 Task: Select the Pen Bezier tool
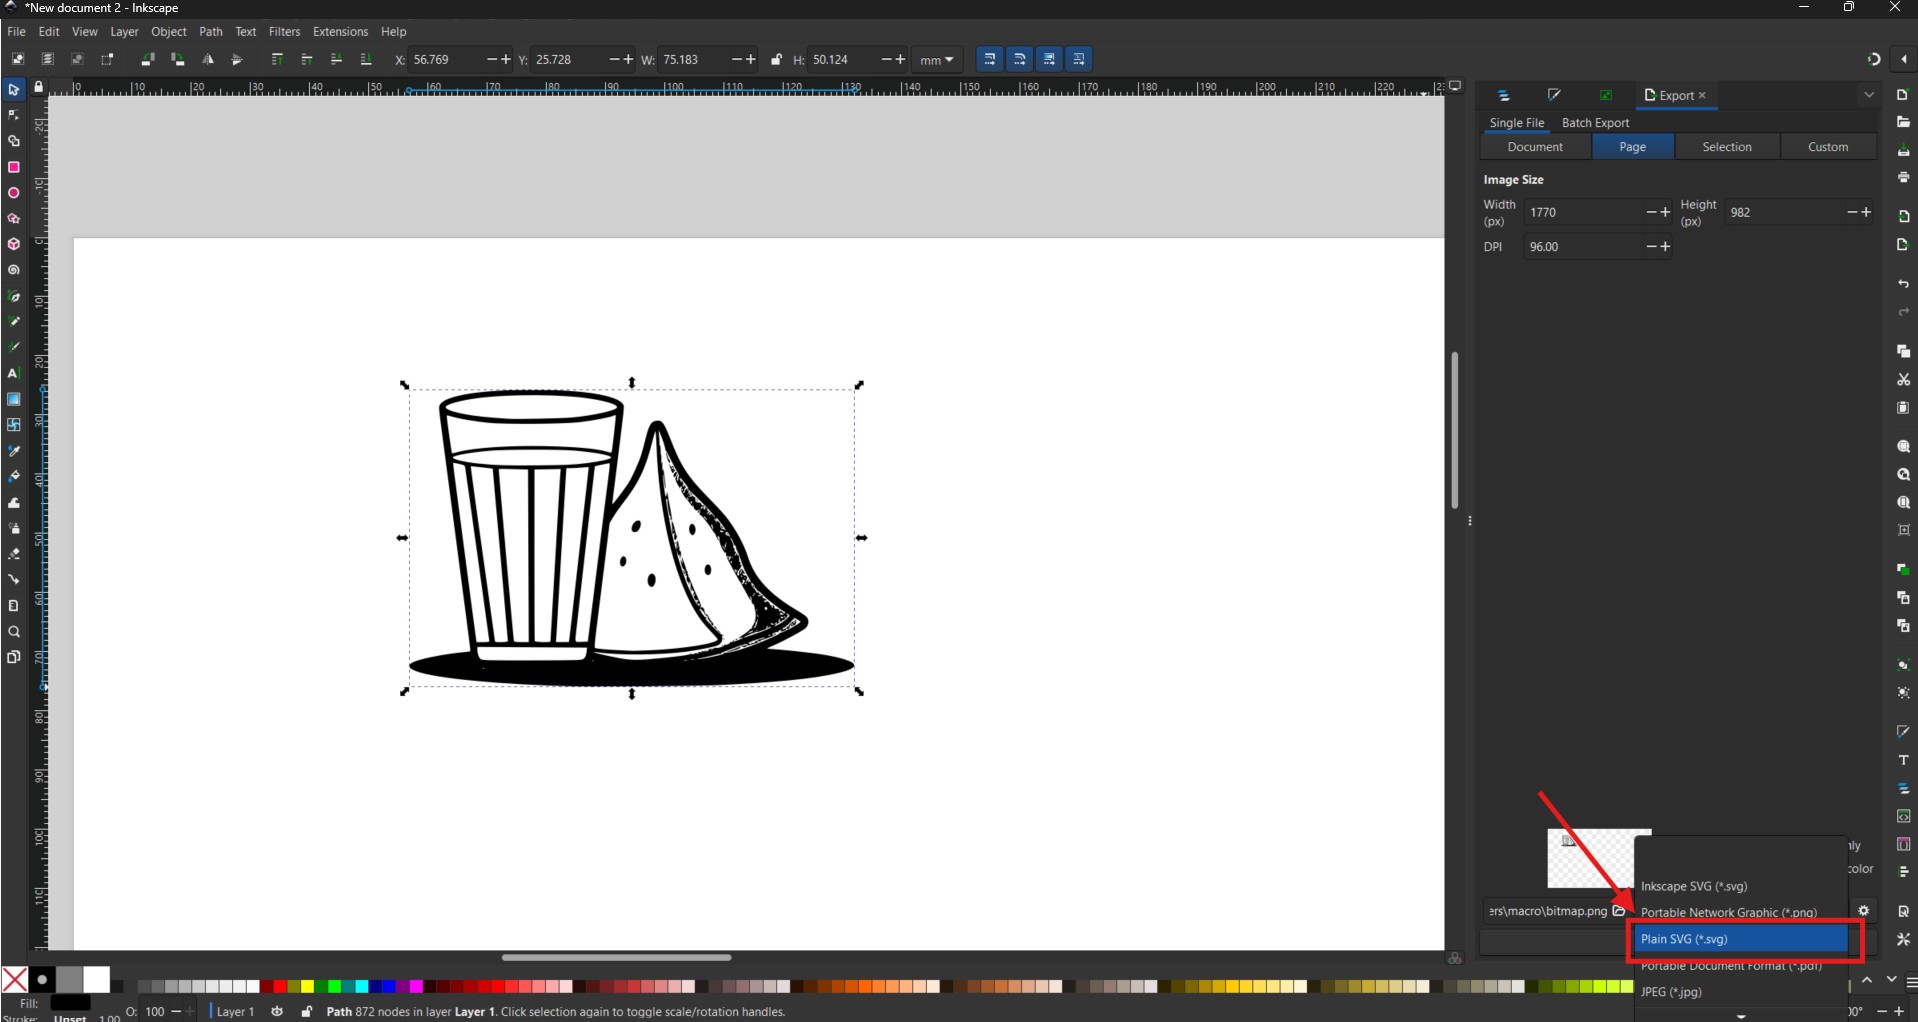(14, 297)
